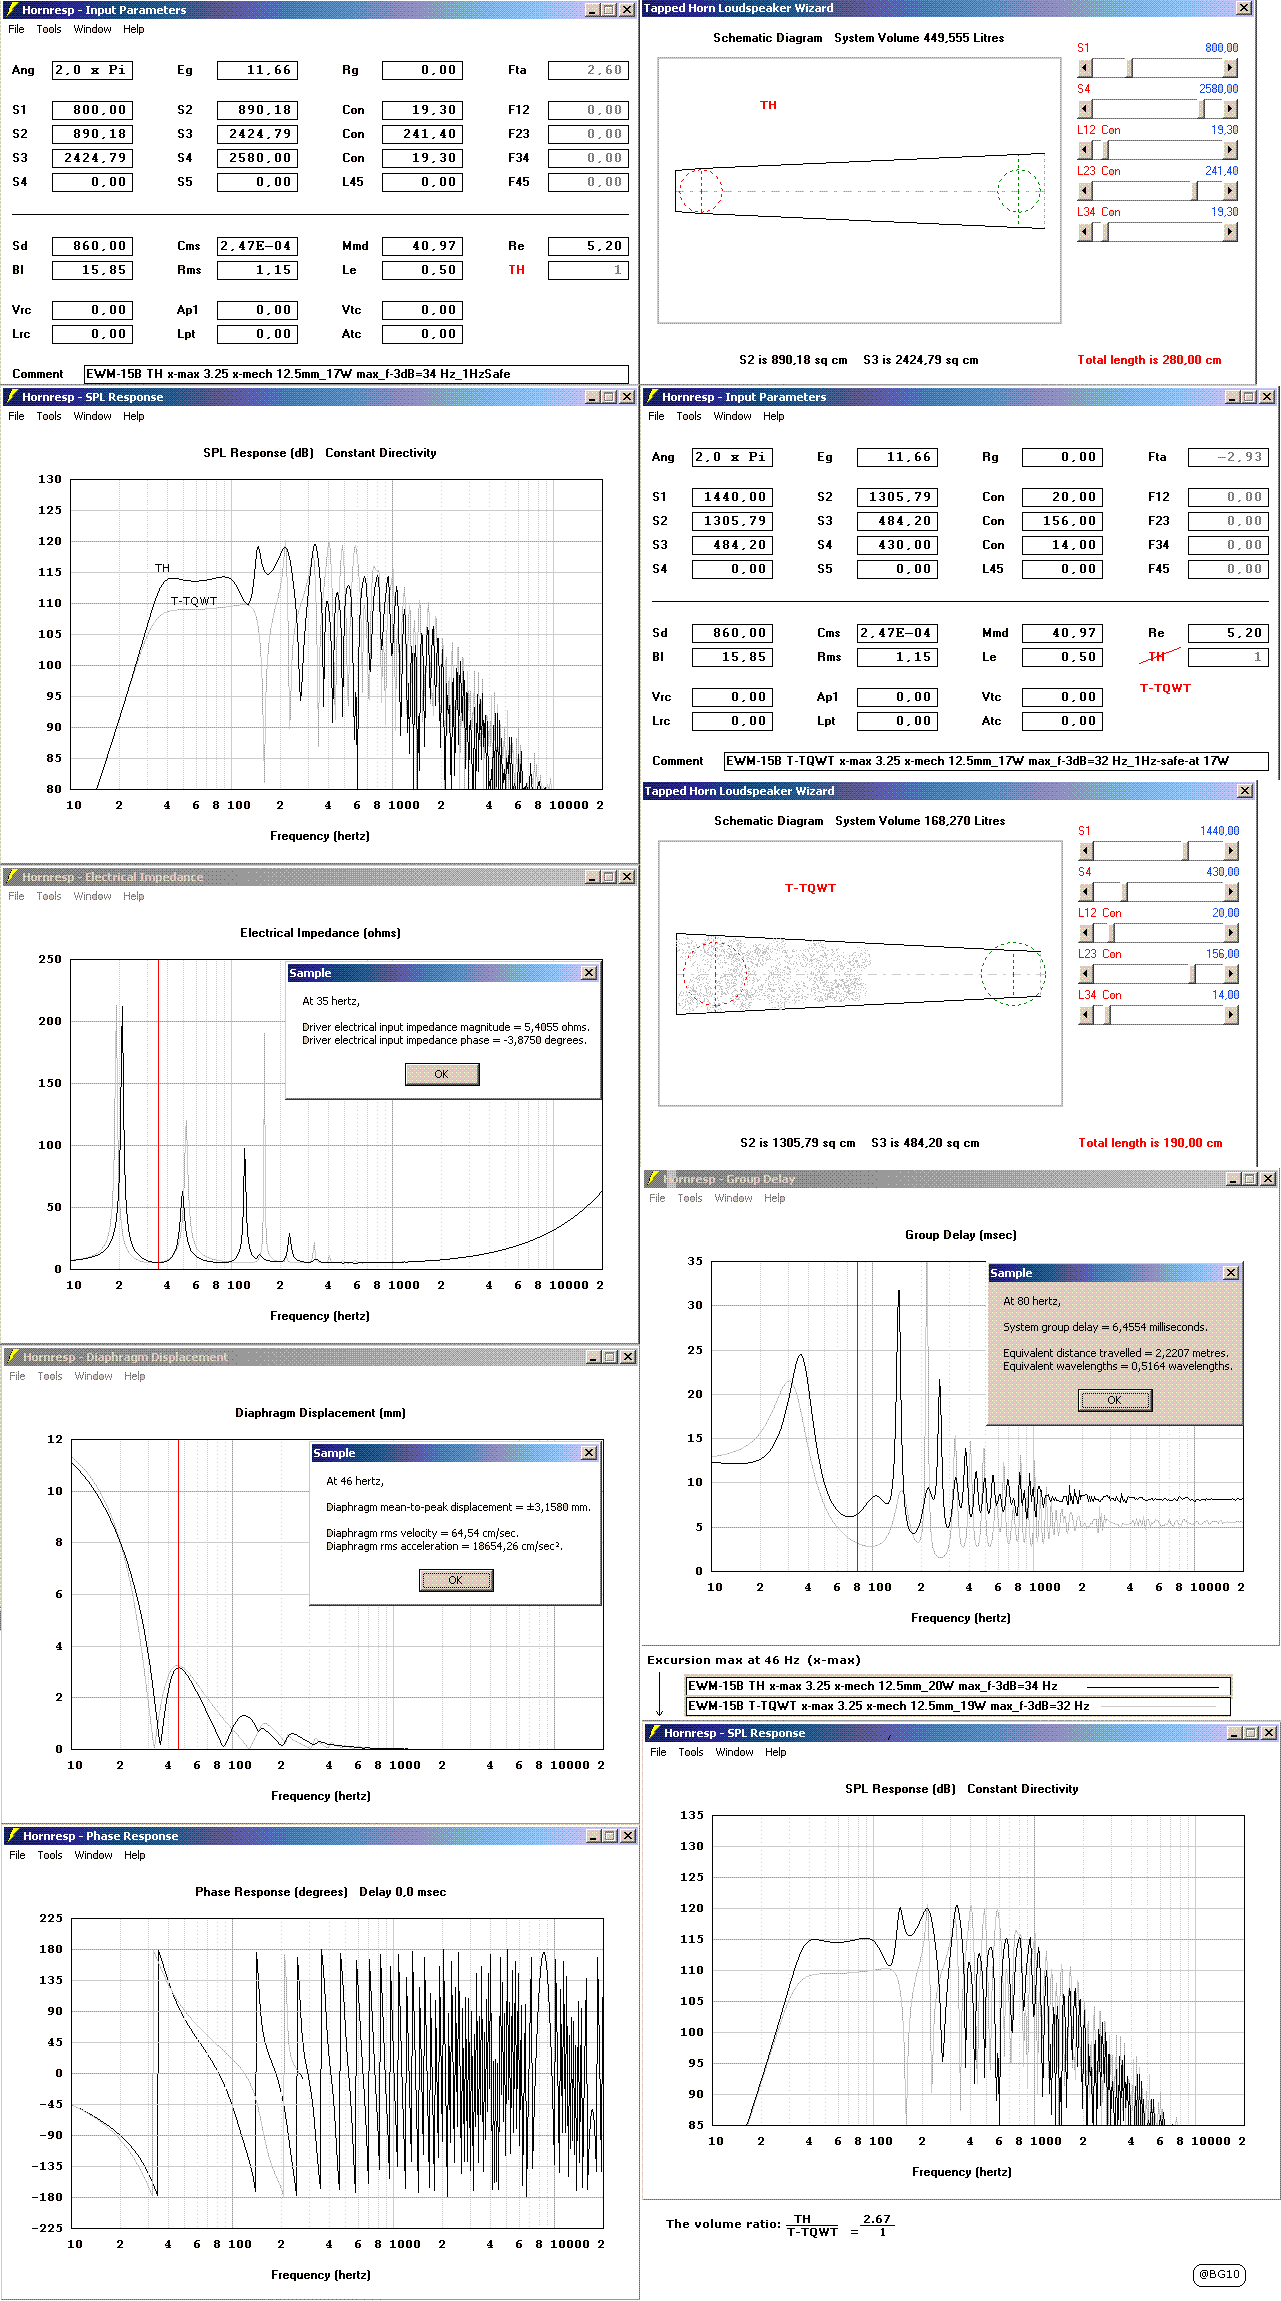Click the Ang field showing 2,0 x Pi in TH inputs
Screen dimensions: 1281x2301
pos(92,70)
